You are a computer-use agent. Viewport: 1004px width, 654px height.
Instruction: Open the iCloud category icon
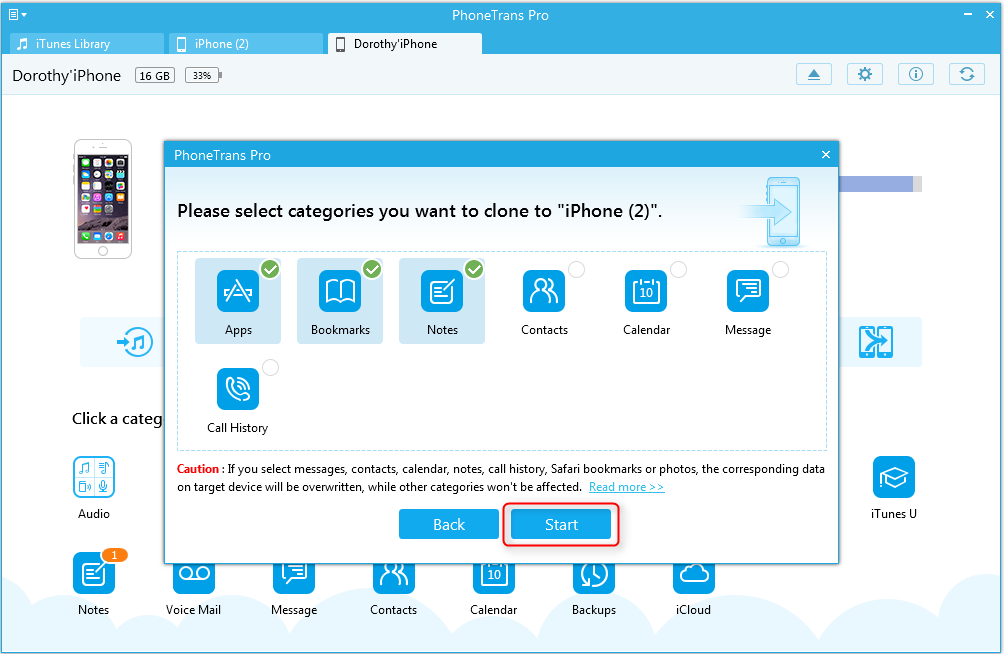[693, 574]
